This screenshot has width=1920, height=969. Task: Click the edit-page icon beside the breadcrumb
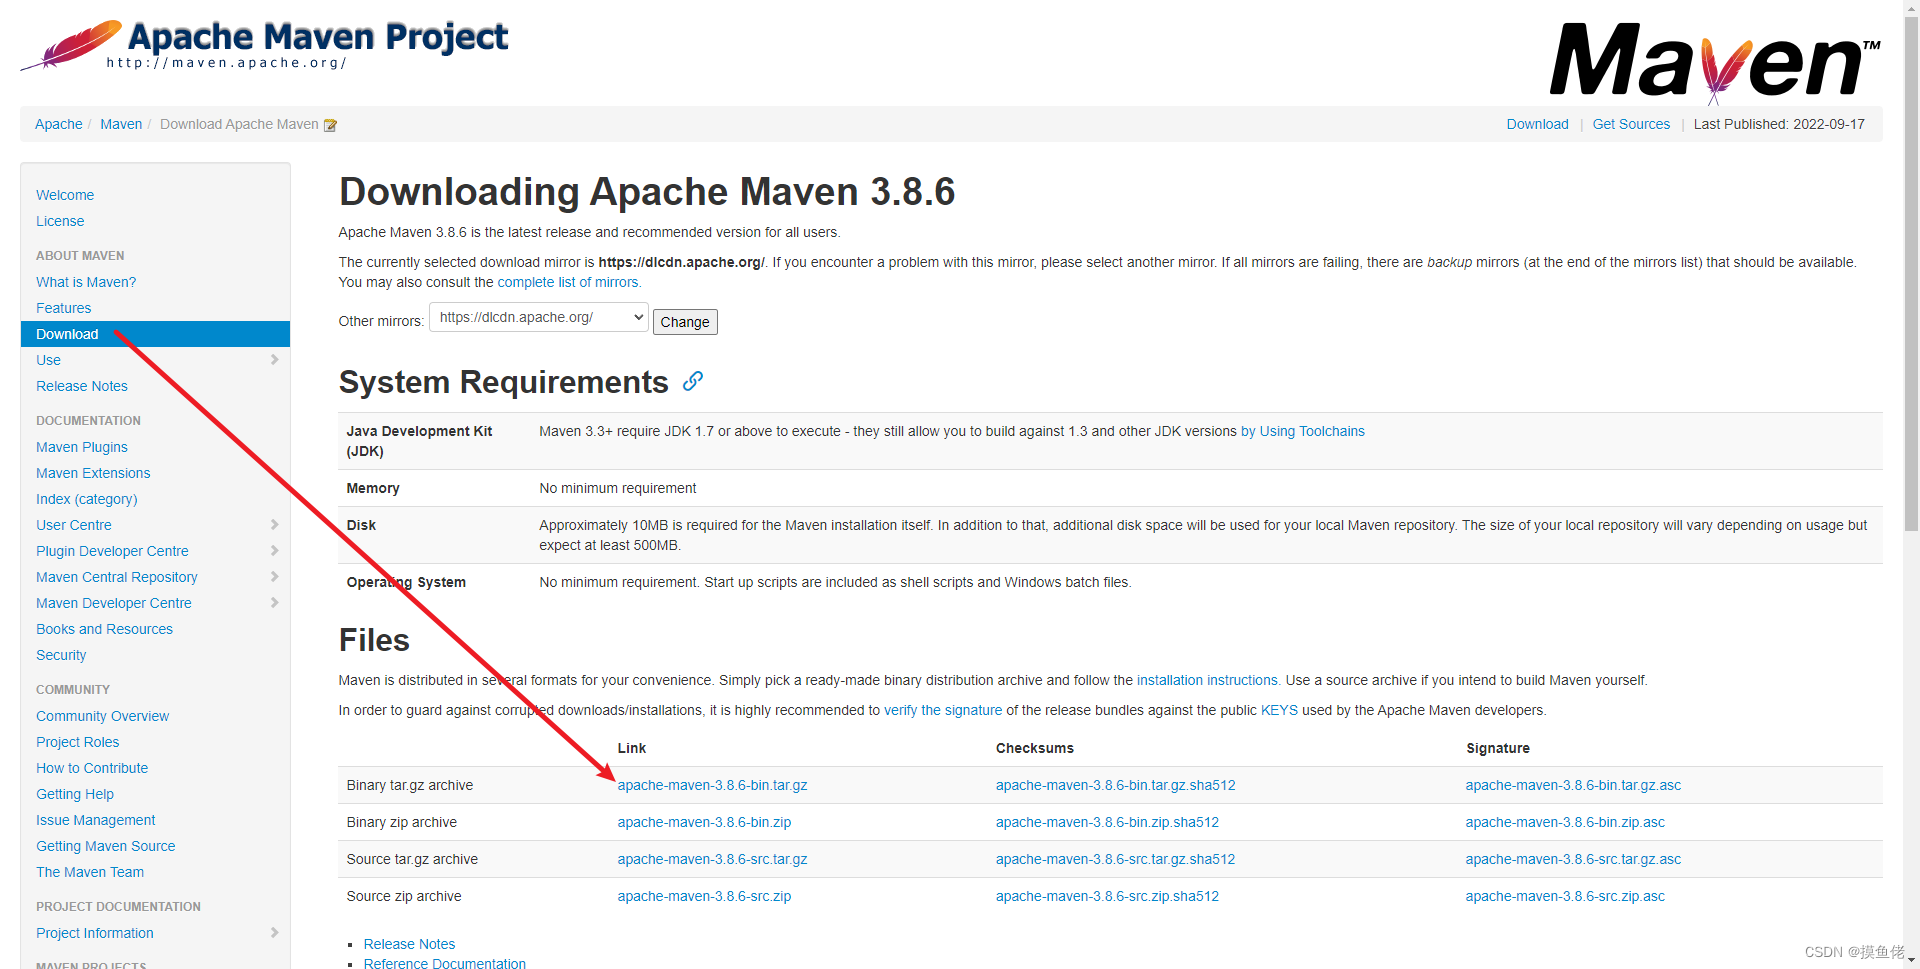330,124
